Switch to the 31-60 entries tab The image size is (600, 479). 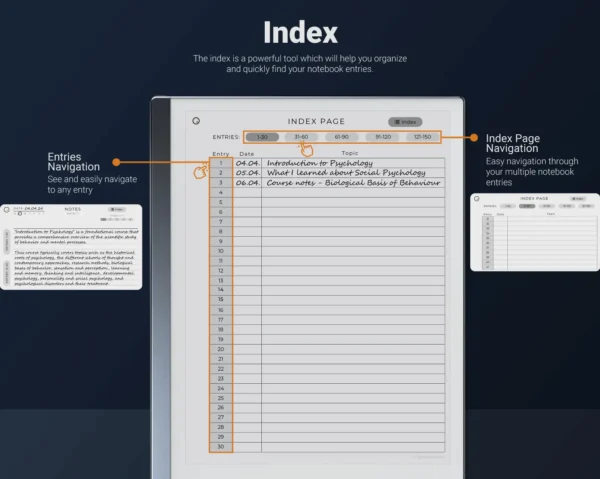coord(302,136)
